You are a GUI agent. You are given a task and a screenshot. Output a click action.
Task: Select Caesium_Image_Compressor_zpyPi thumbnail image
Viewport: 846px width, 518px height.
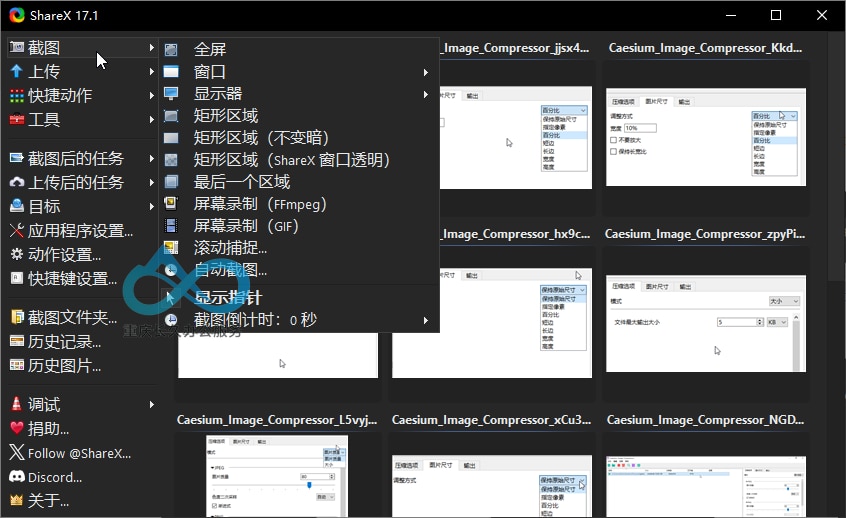click(x=706, y=323)
